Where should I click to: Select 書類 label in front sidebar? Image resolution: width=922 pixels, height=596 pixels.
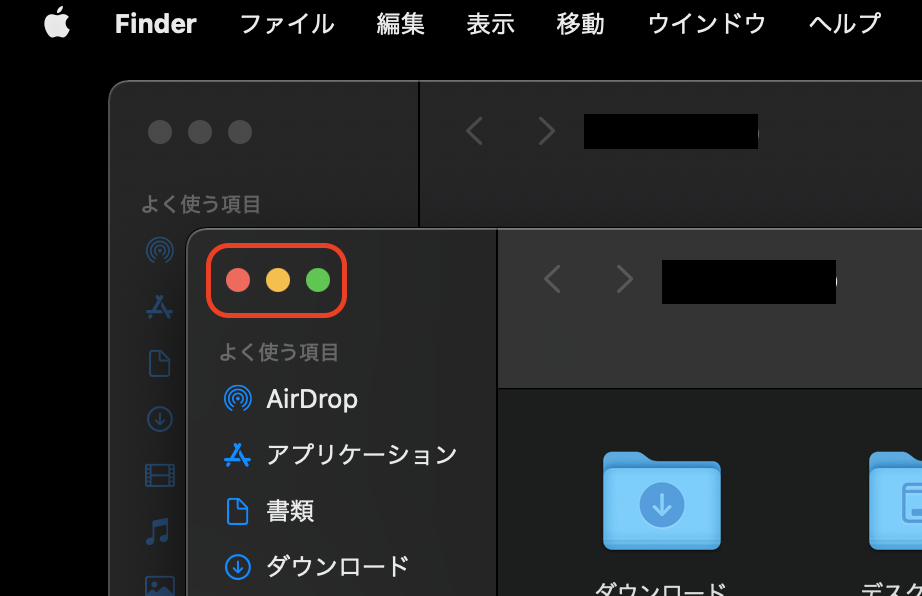tap(290, 511)
